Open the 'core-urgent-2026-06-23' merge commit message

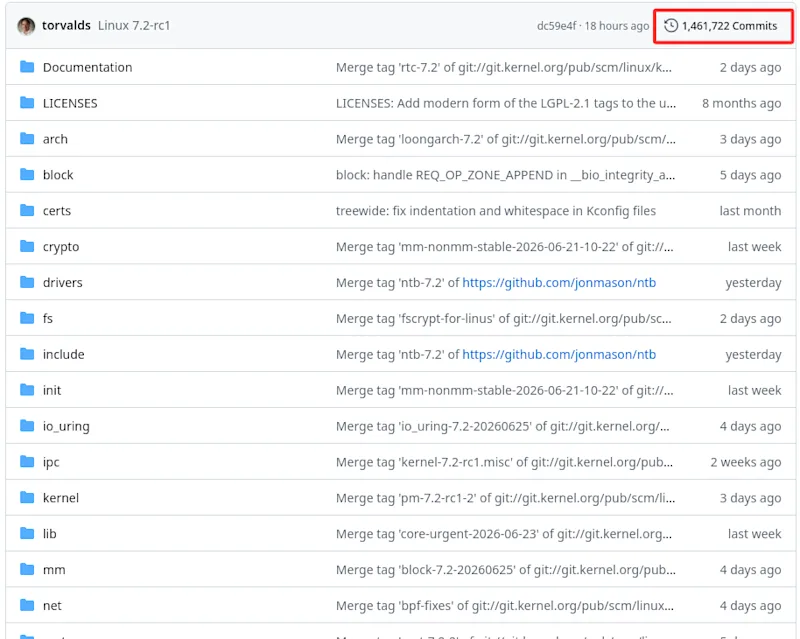[504, 533]
